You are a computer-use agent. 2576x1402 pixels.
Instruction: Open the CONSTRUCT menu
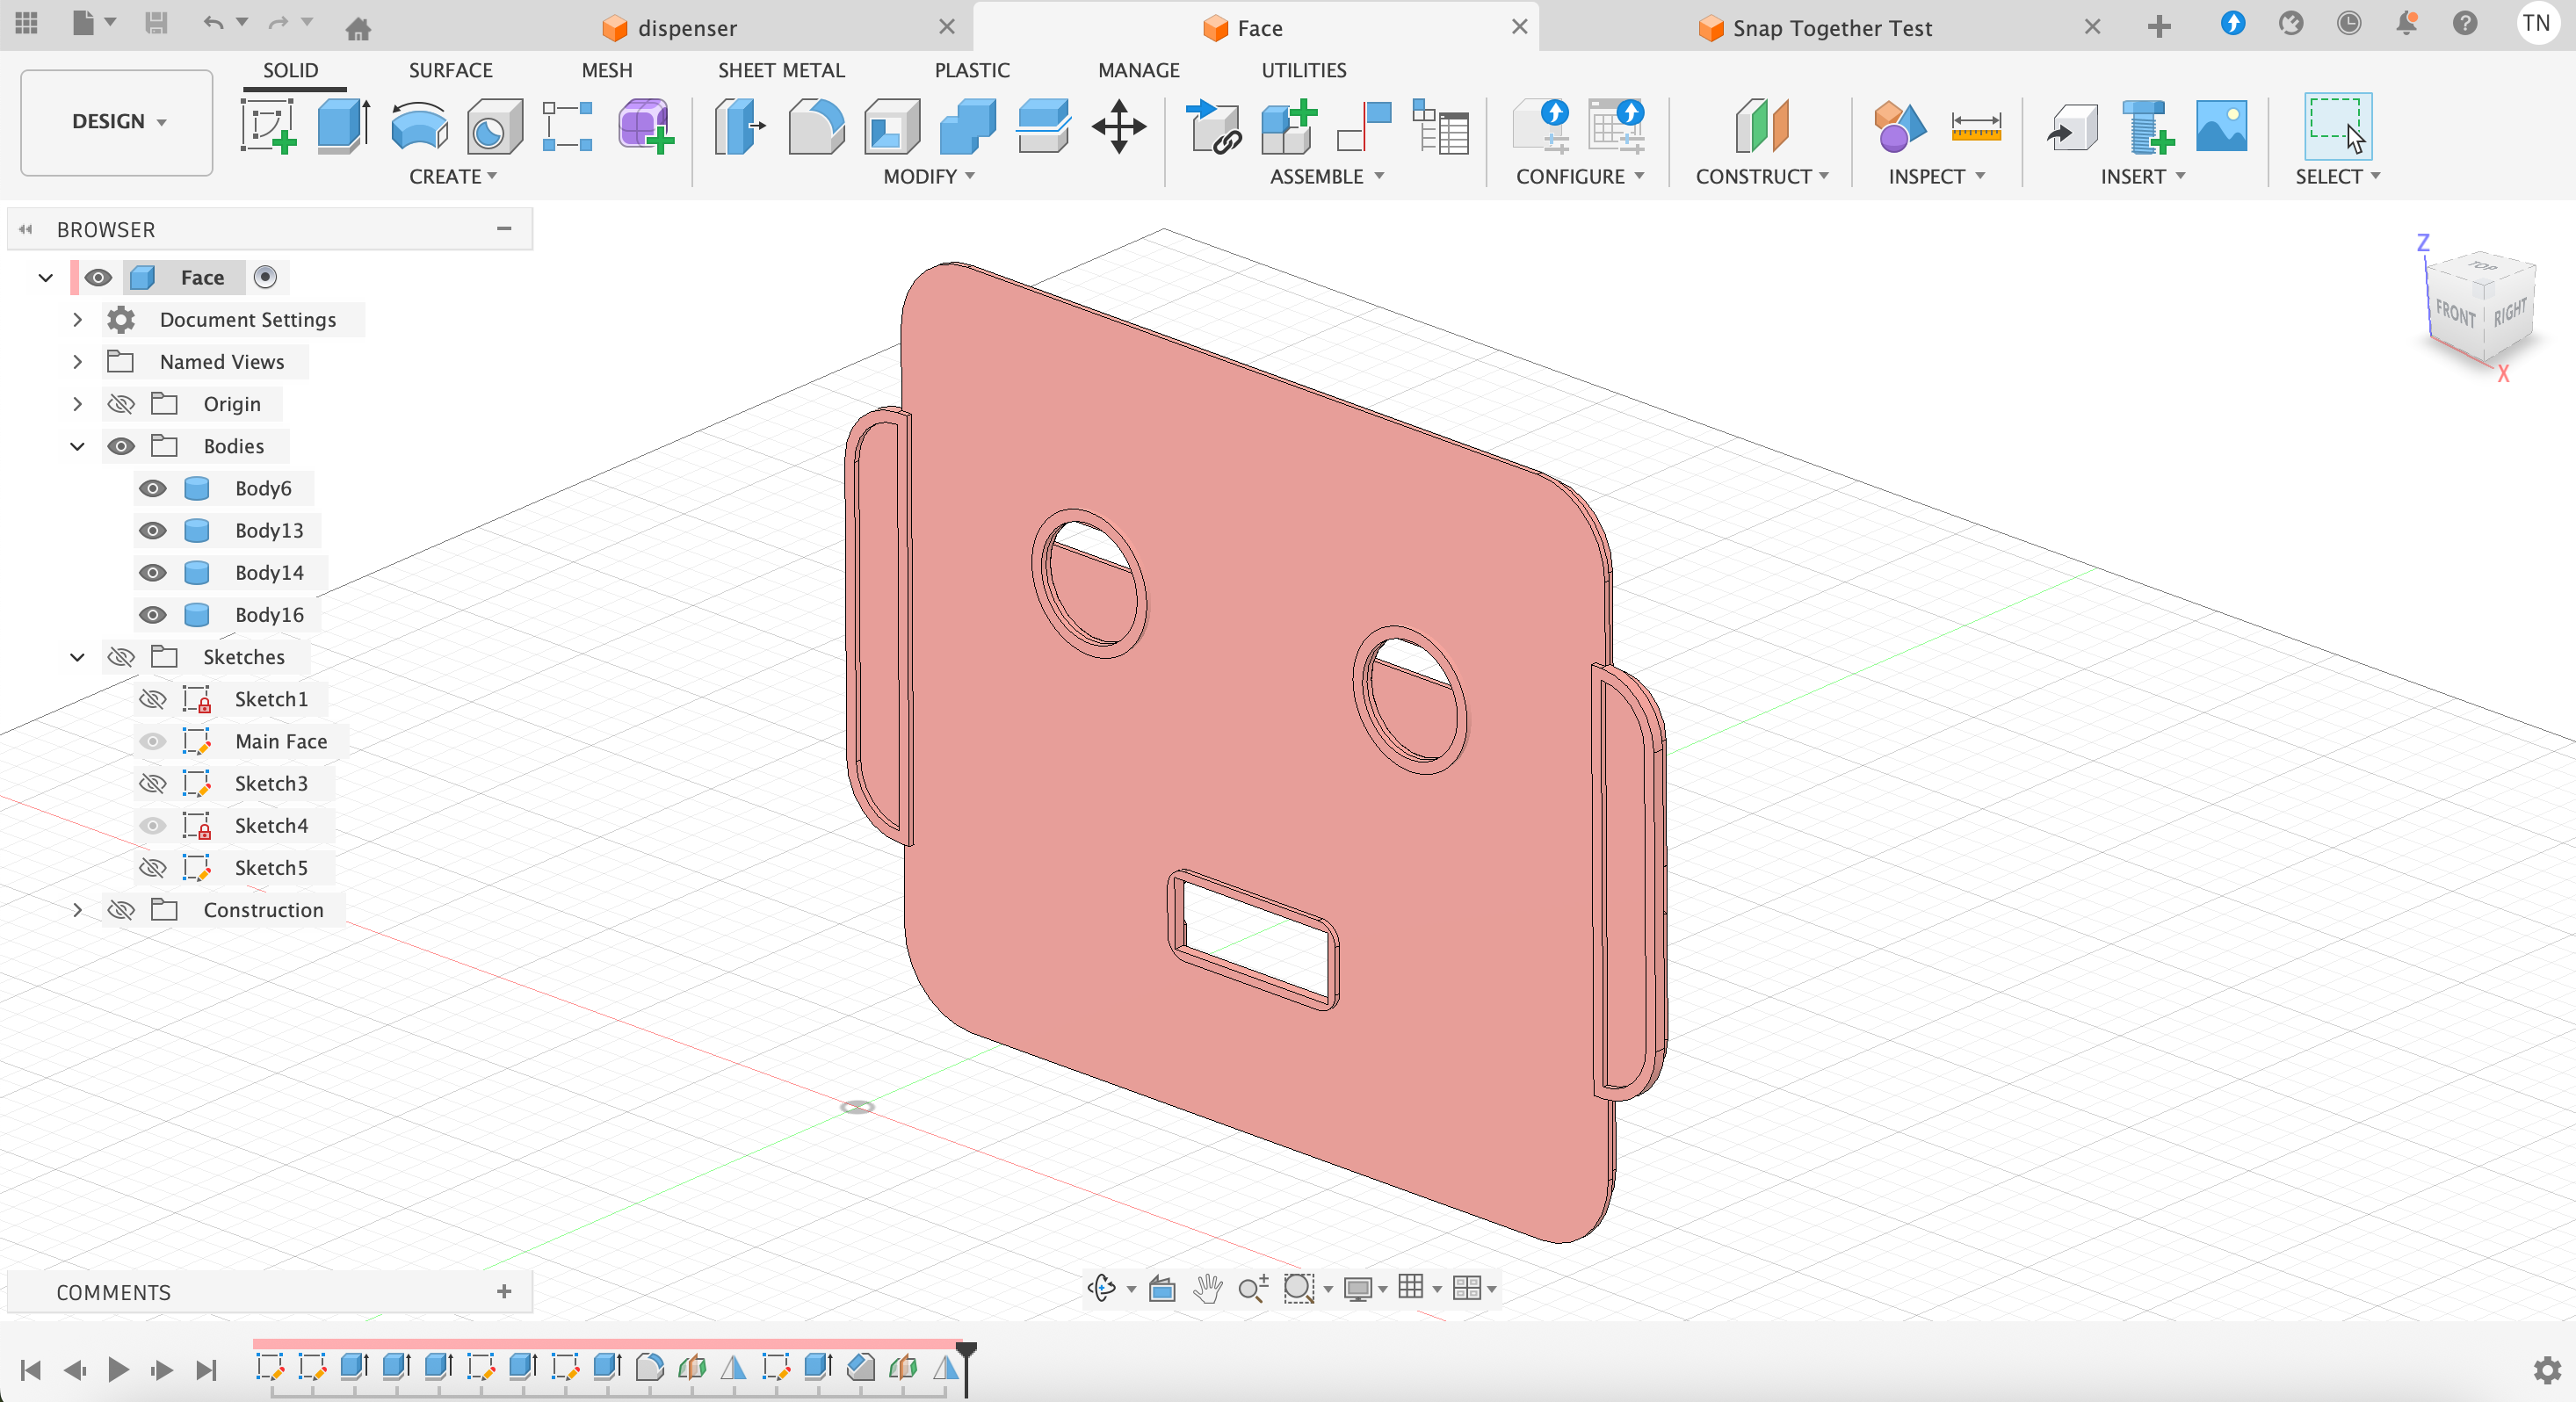(x=1761, y=176)
